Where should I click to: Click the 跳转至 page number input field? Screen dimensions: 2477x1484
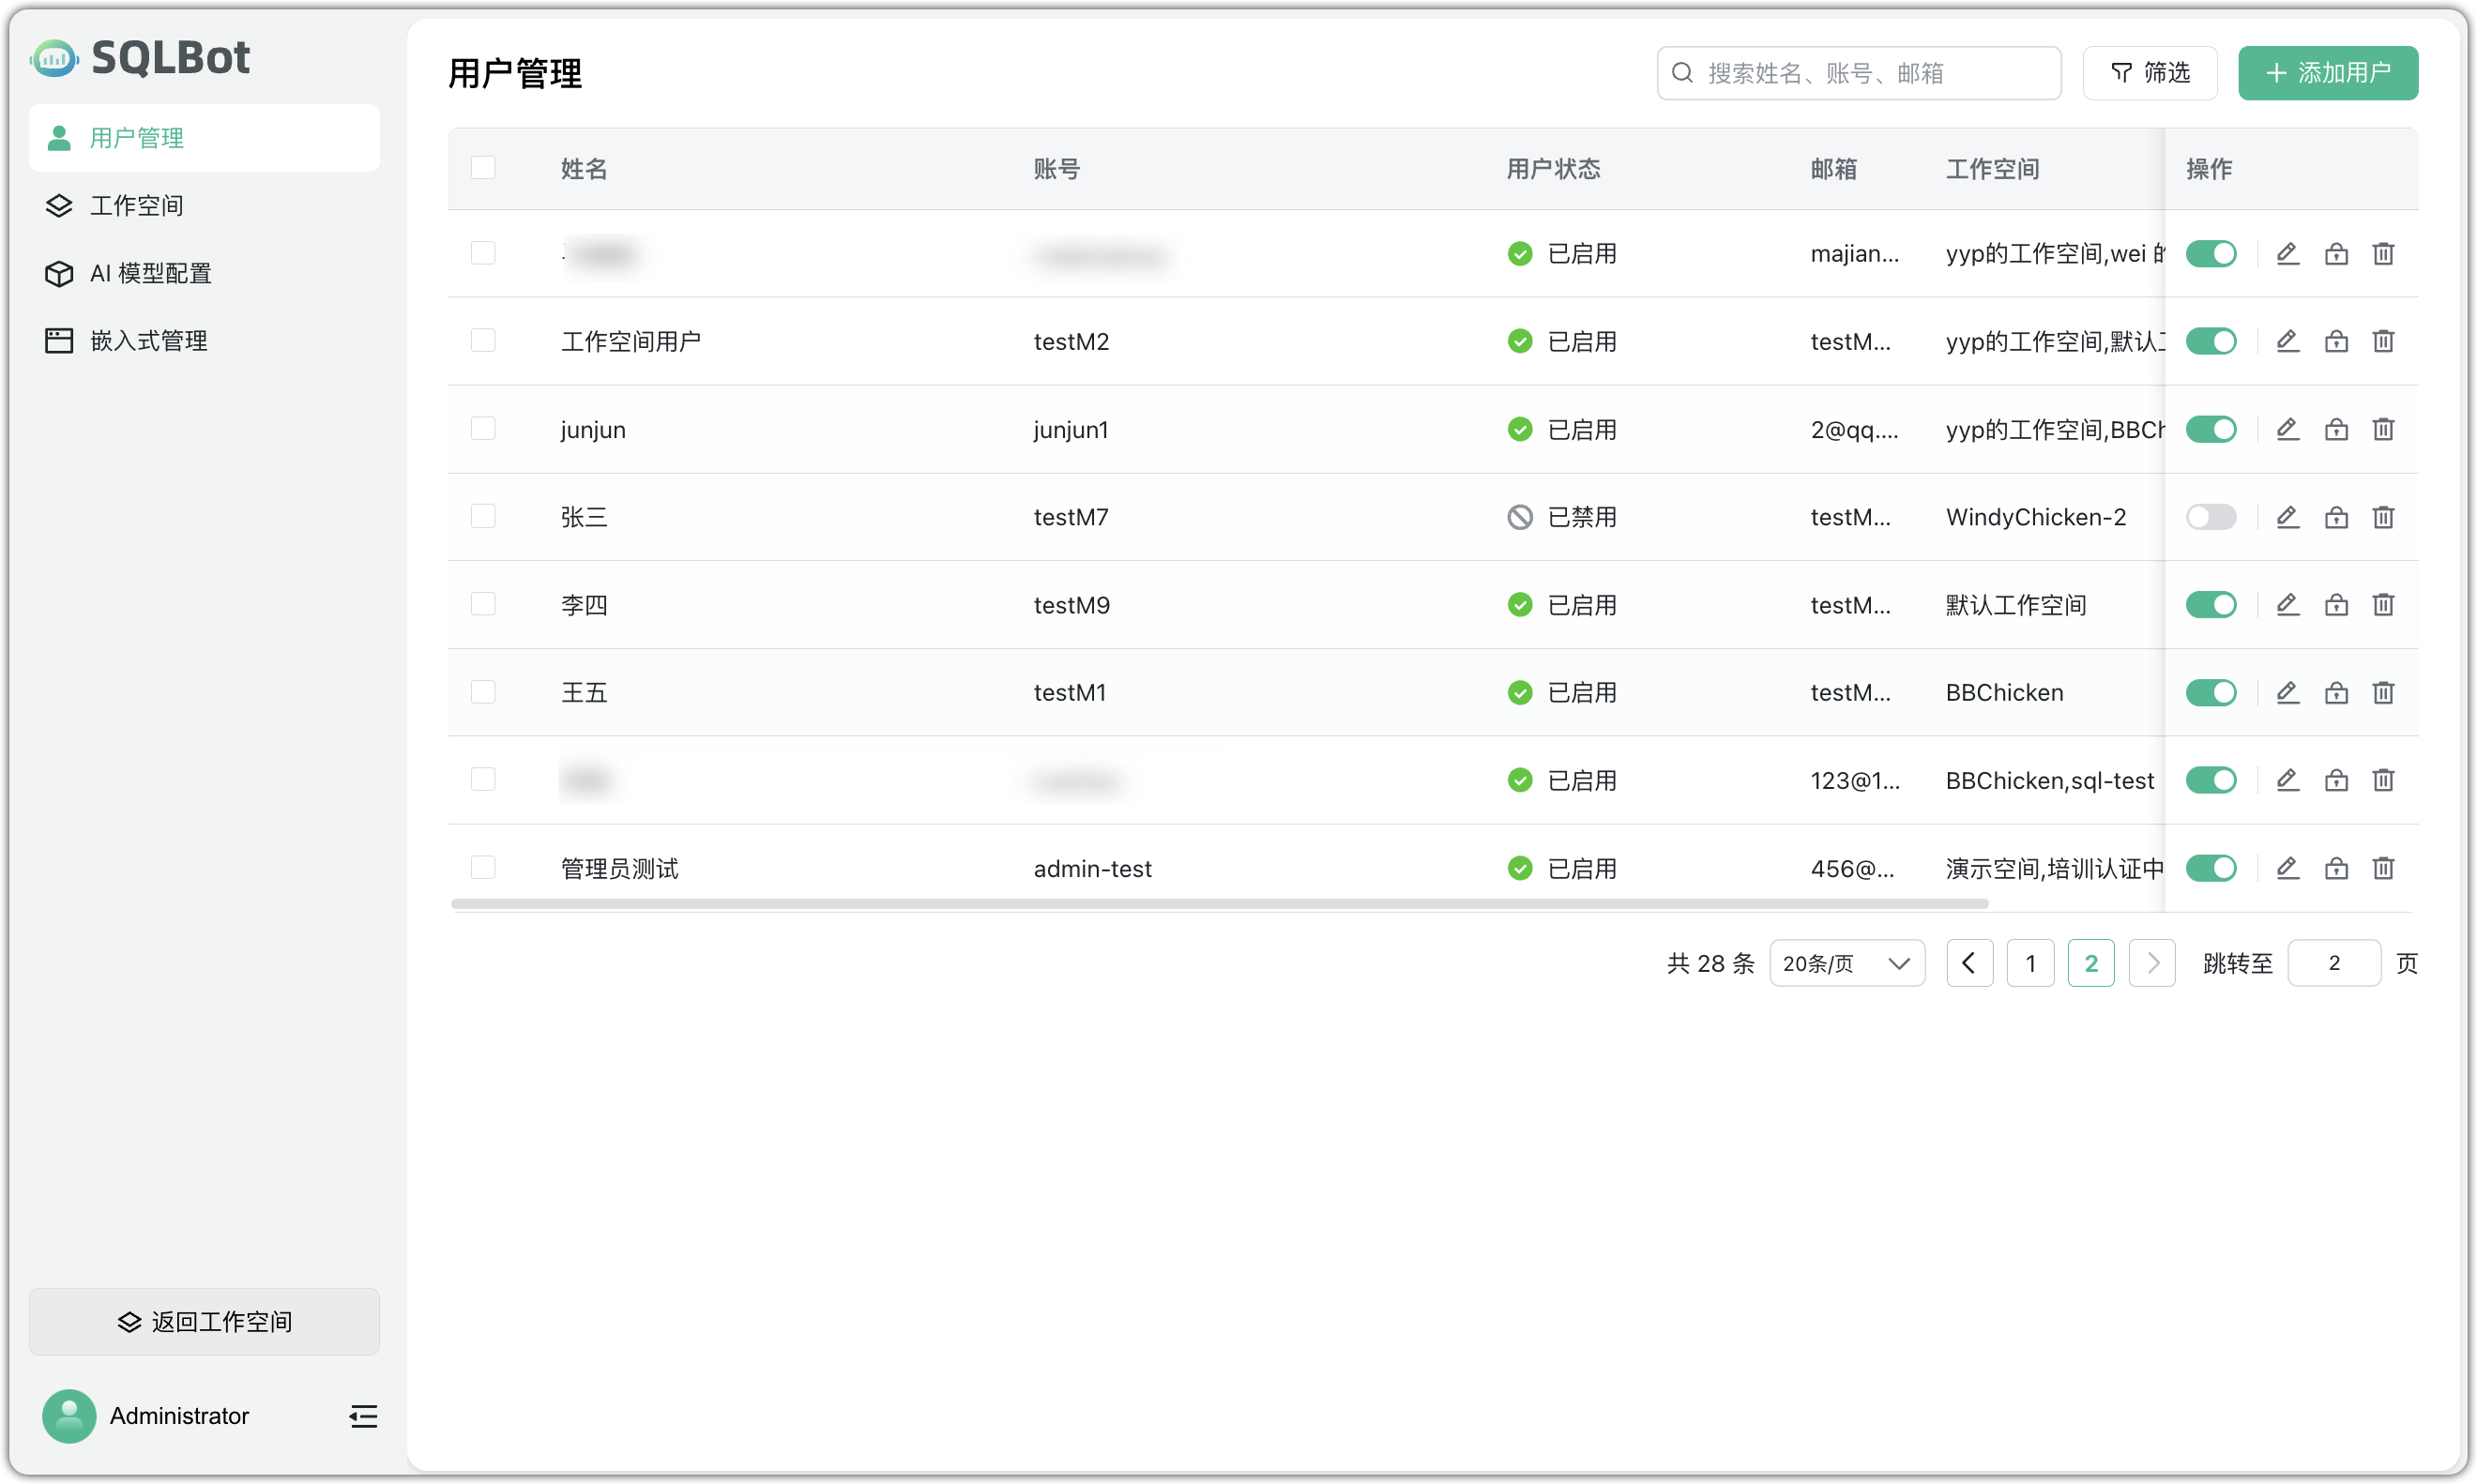(x=2334, y=962)
